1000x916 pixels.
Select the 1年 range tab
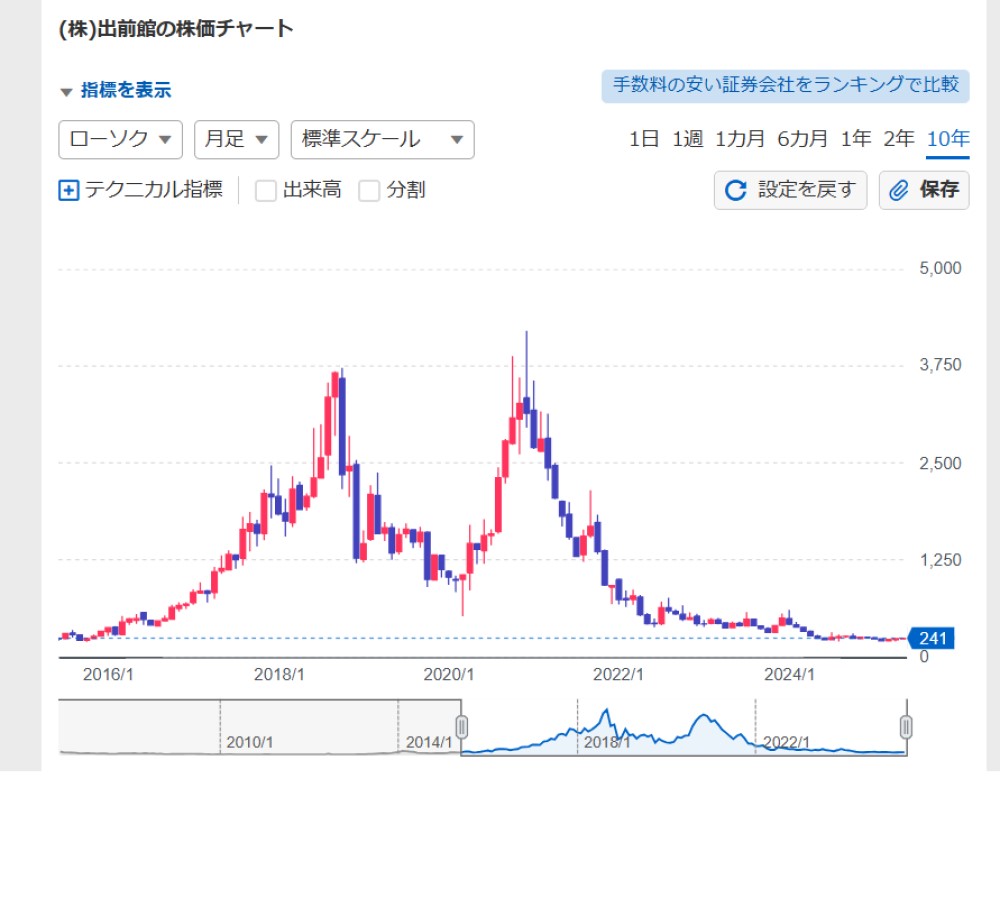856,138
